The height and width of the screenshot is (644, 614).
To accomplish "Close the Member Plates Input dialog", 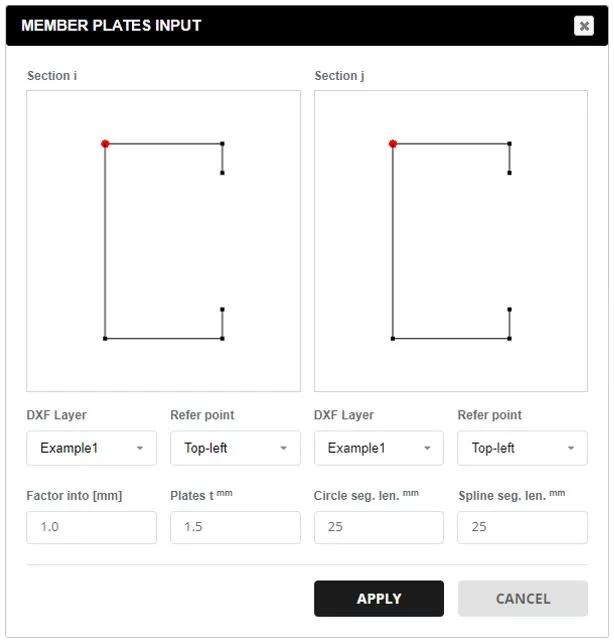I will pos(583,26).
